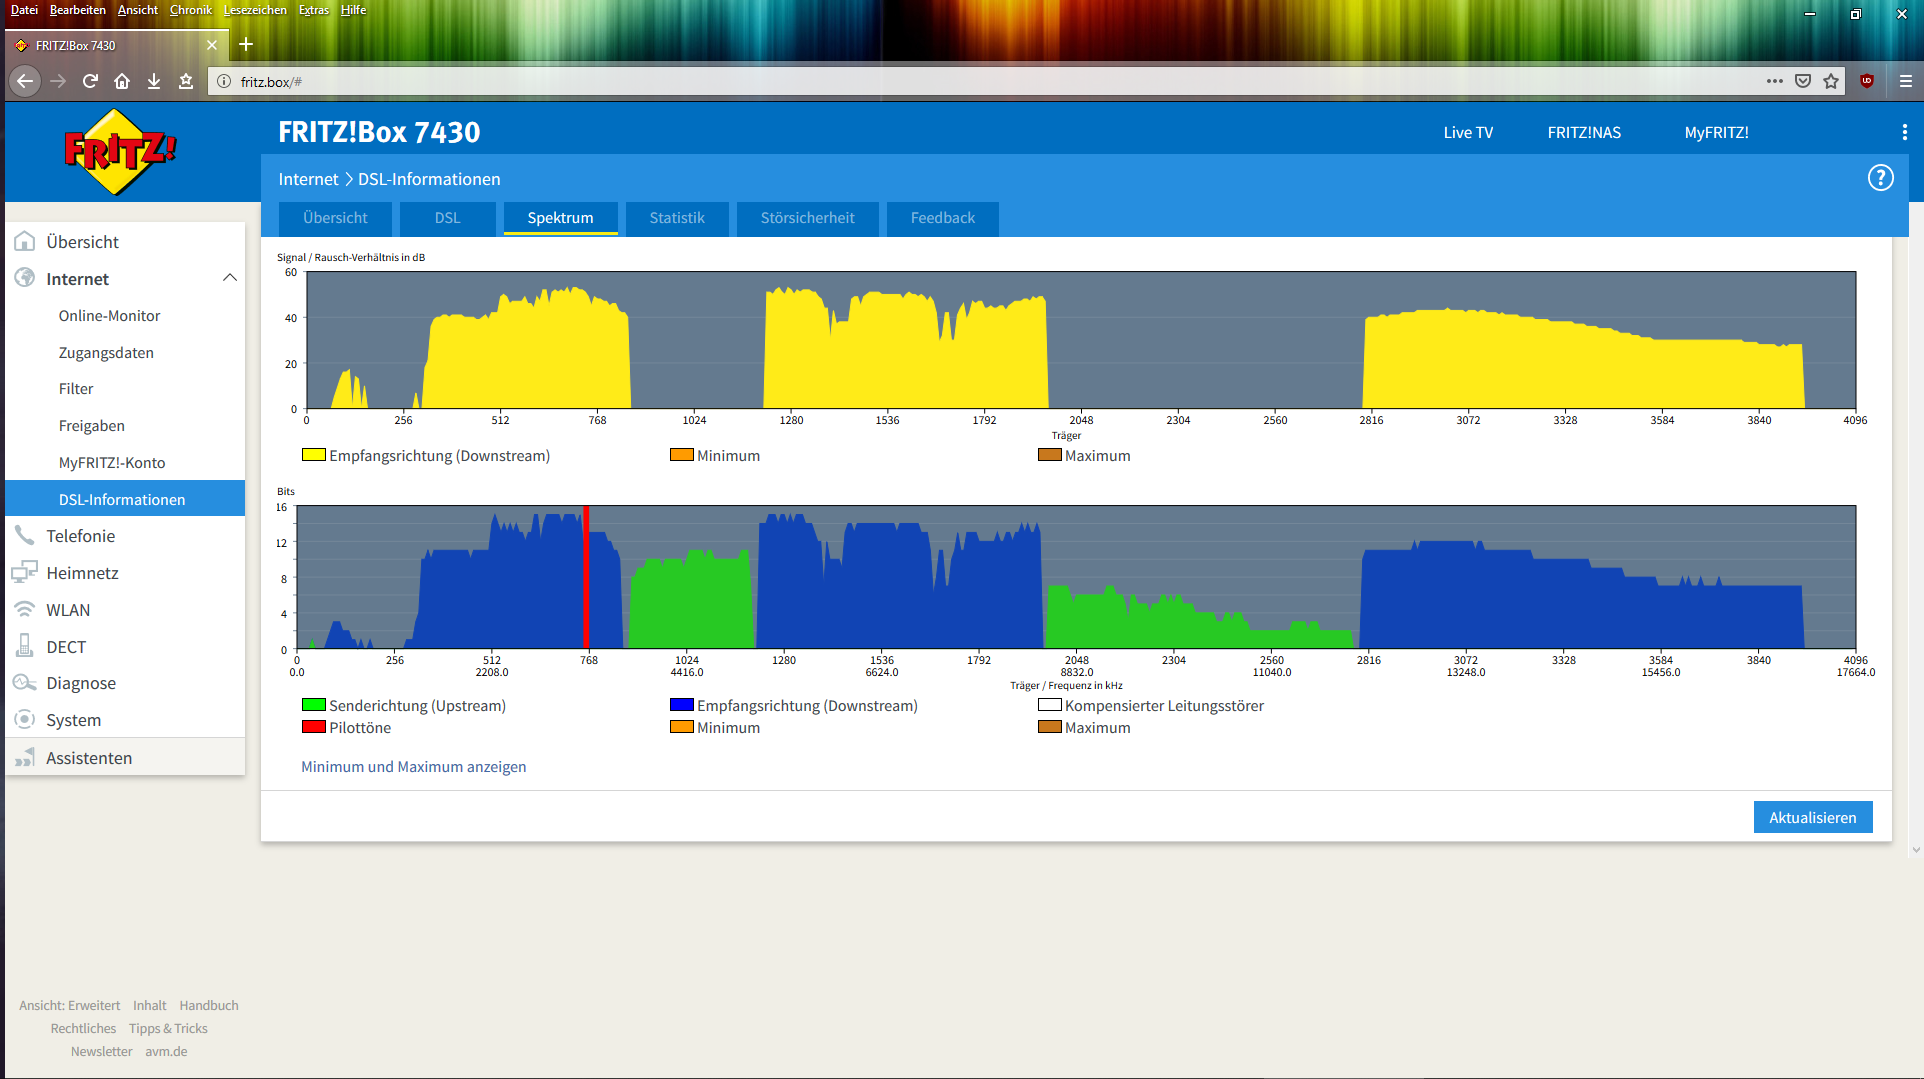The image size is (1924, 1079).
Task: Open Tipps & Tricks footer link
Action: tap(168, 1028)
